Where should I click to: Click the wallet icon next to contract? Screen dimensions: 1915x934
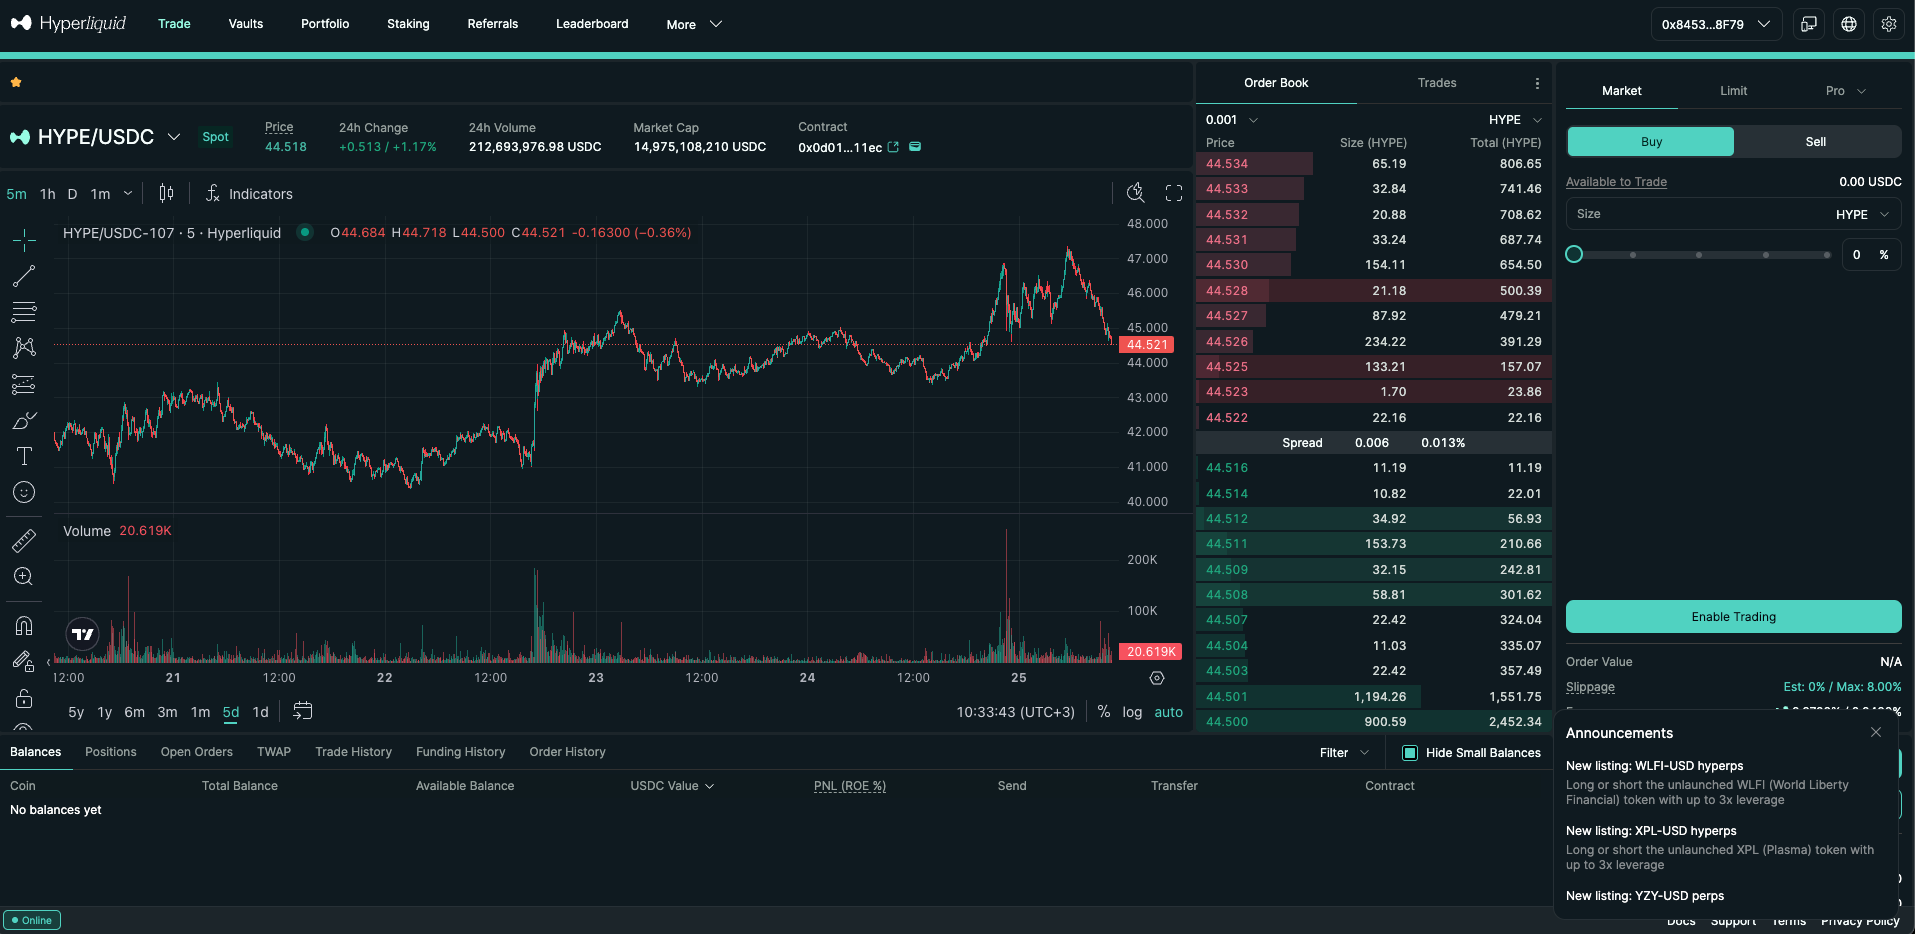(915, 147)
